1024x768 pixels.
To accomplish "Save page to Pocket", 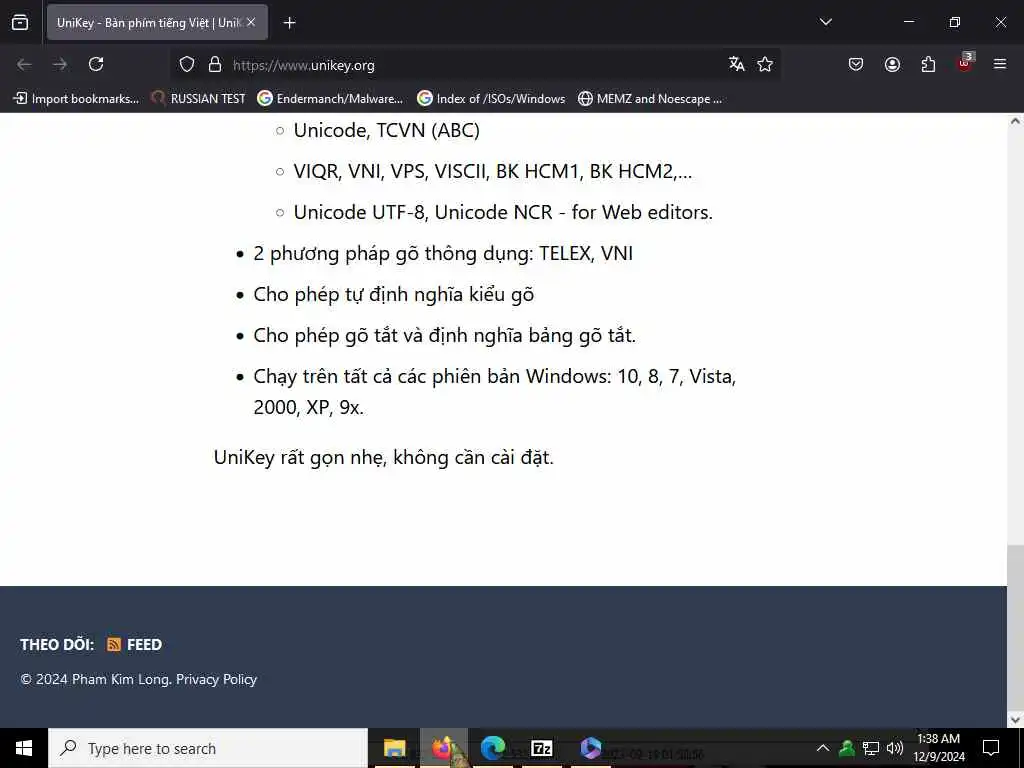I will tap(856, 64).
